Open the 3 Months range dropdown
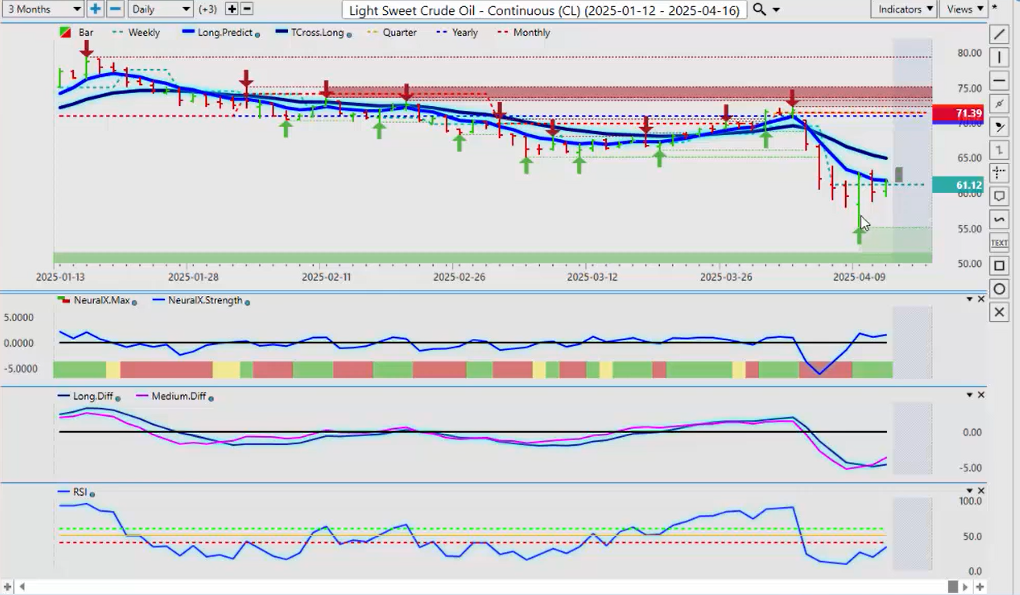This screenshot has width=1020, height=595. tap(42, 9)
